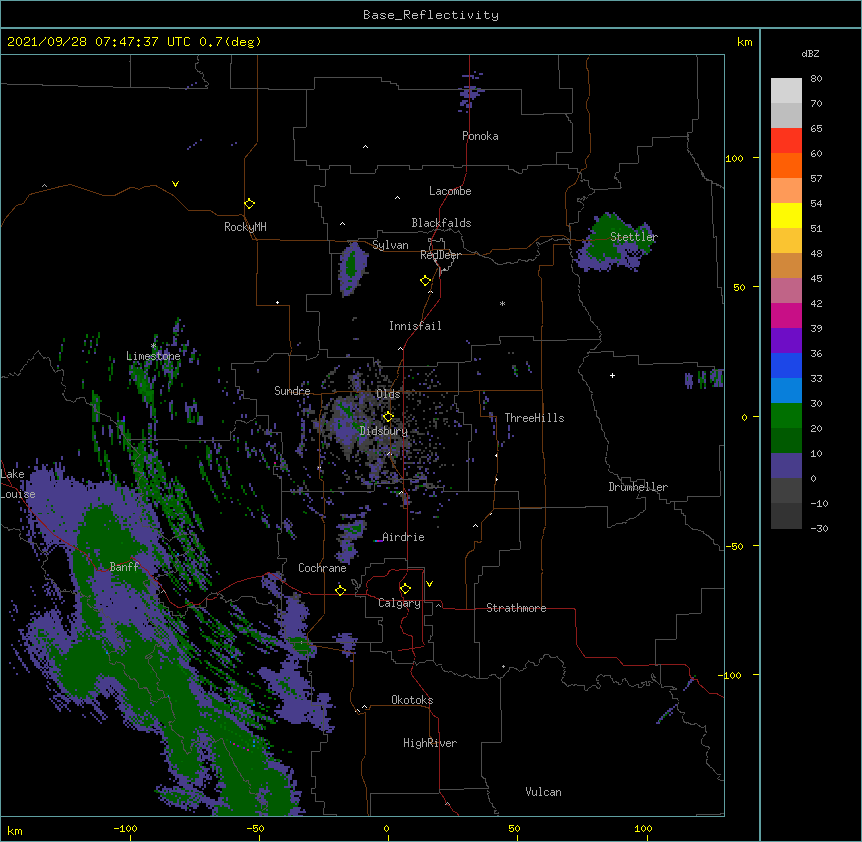Click the yellow diamond marker below Cochrane
The width and height of the screenshot is (862, 842).
tap(340, 590)
